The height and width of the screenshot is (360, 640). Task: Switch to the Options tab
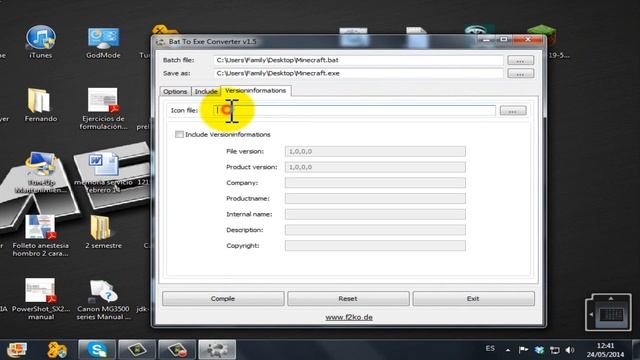tap(175, 91)
